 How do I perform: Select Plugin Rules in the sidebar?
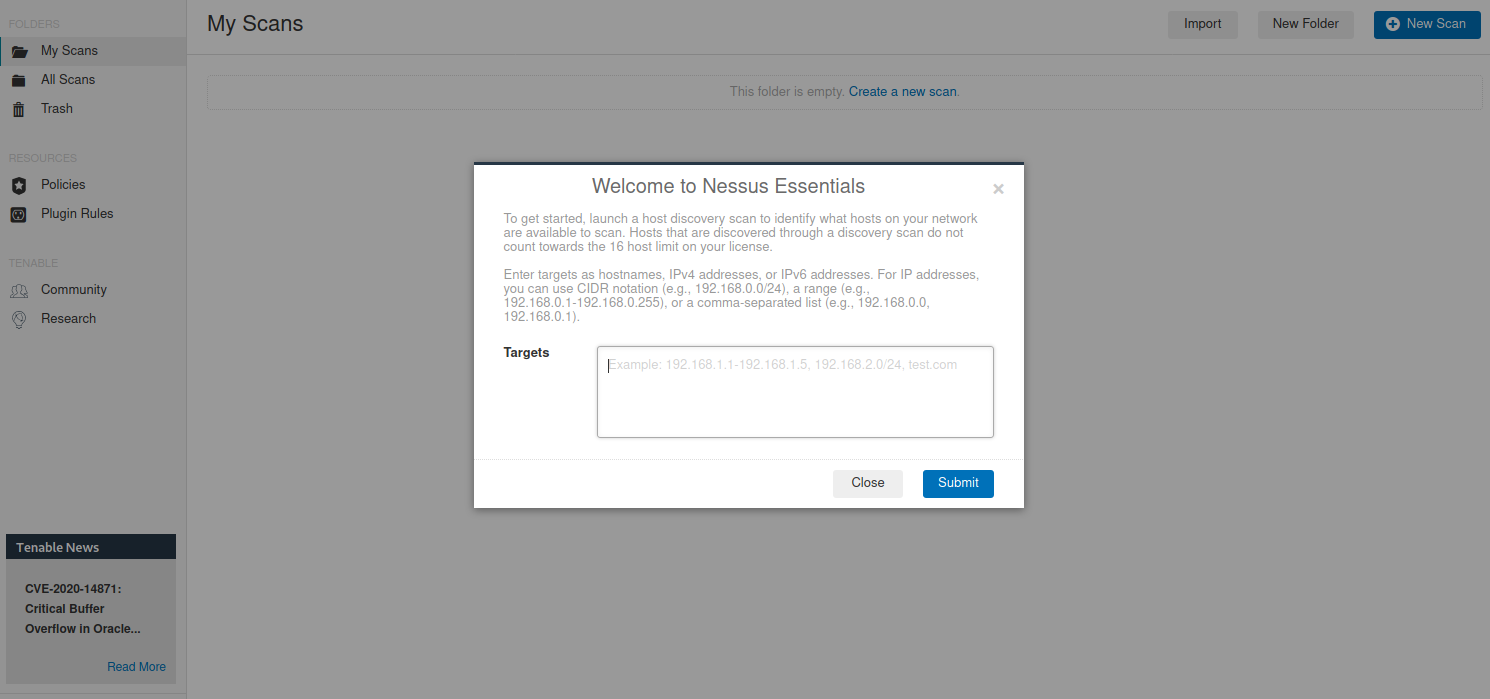77,214
